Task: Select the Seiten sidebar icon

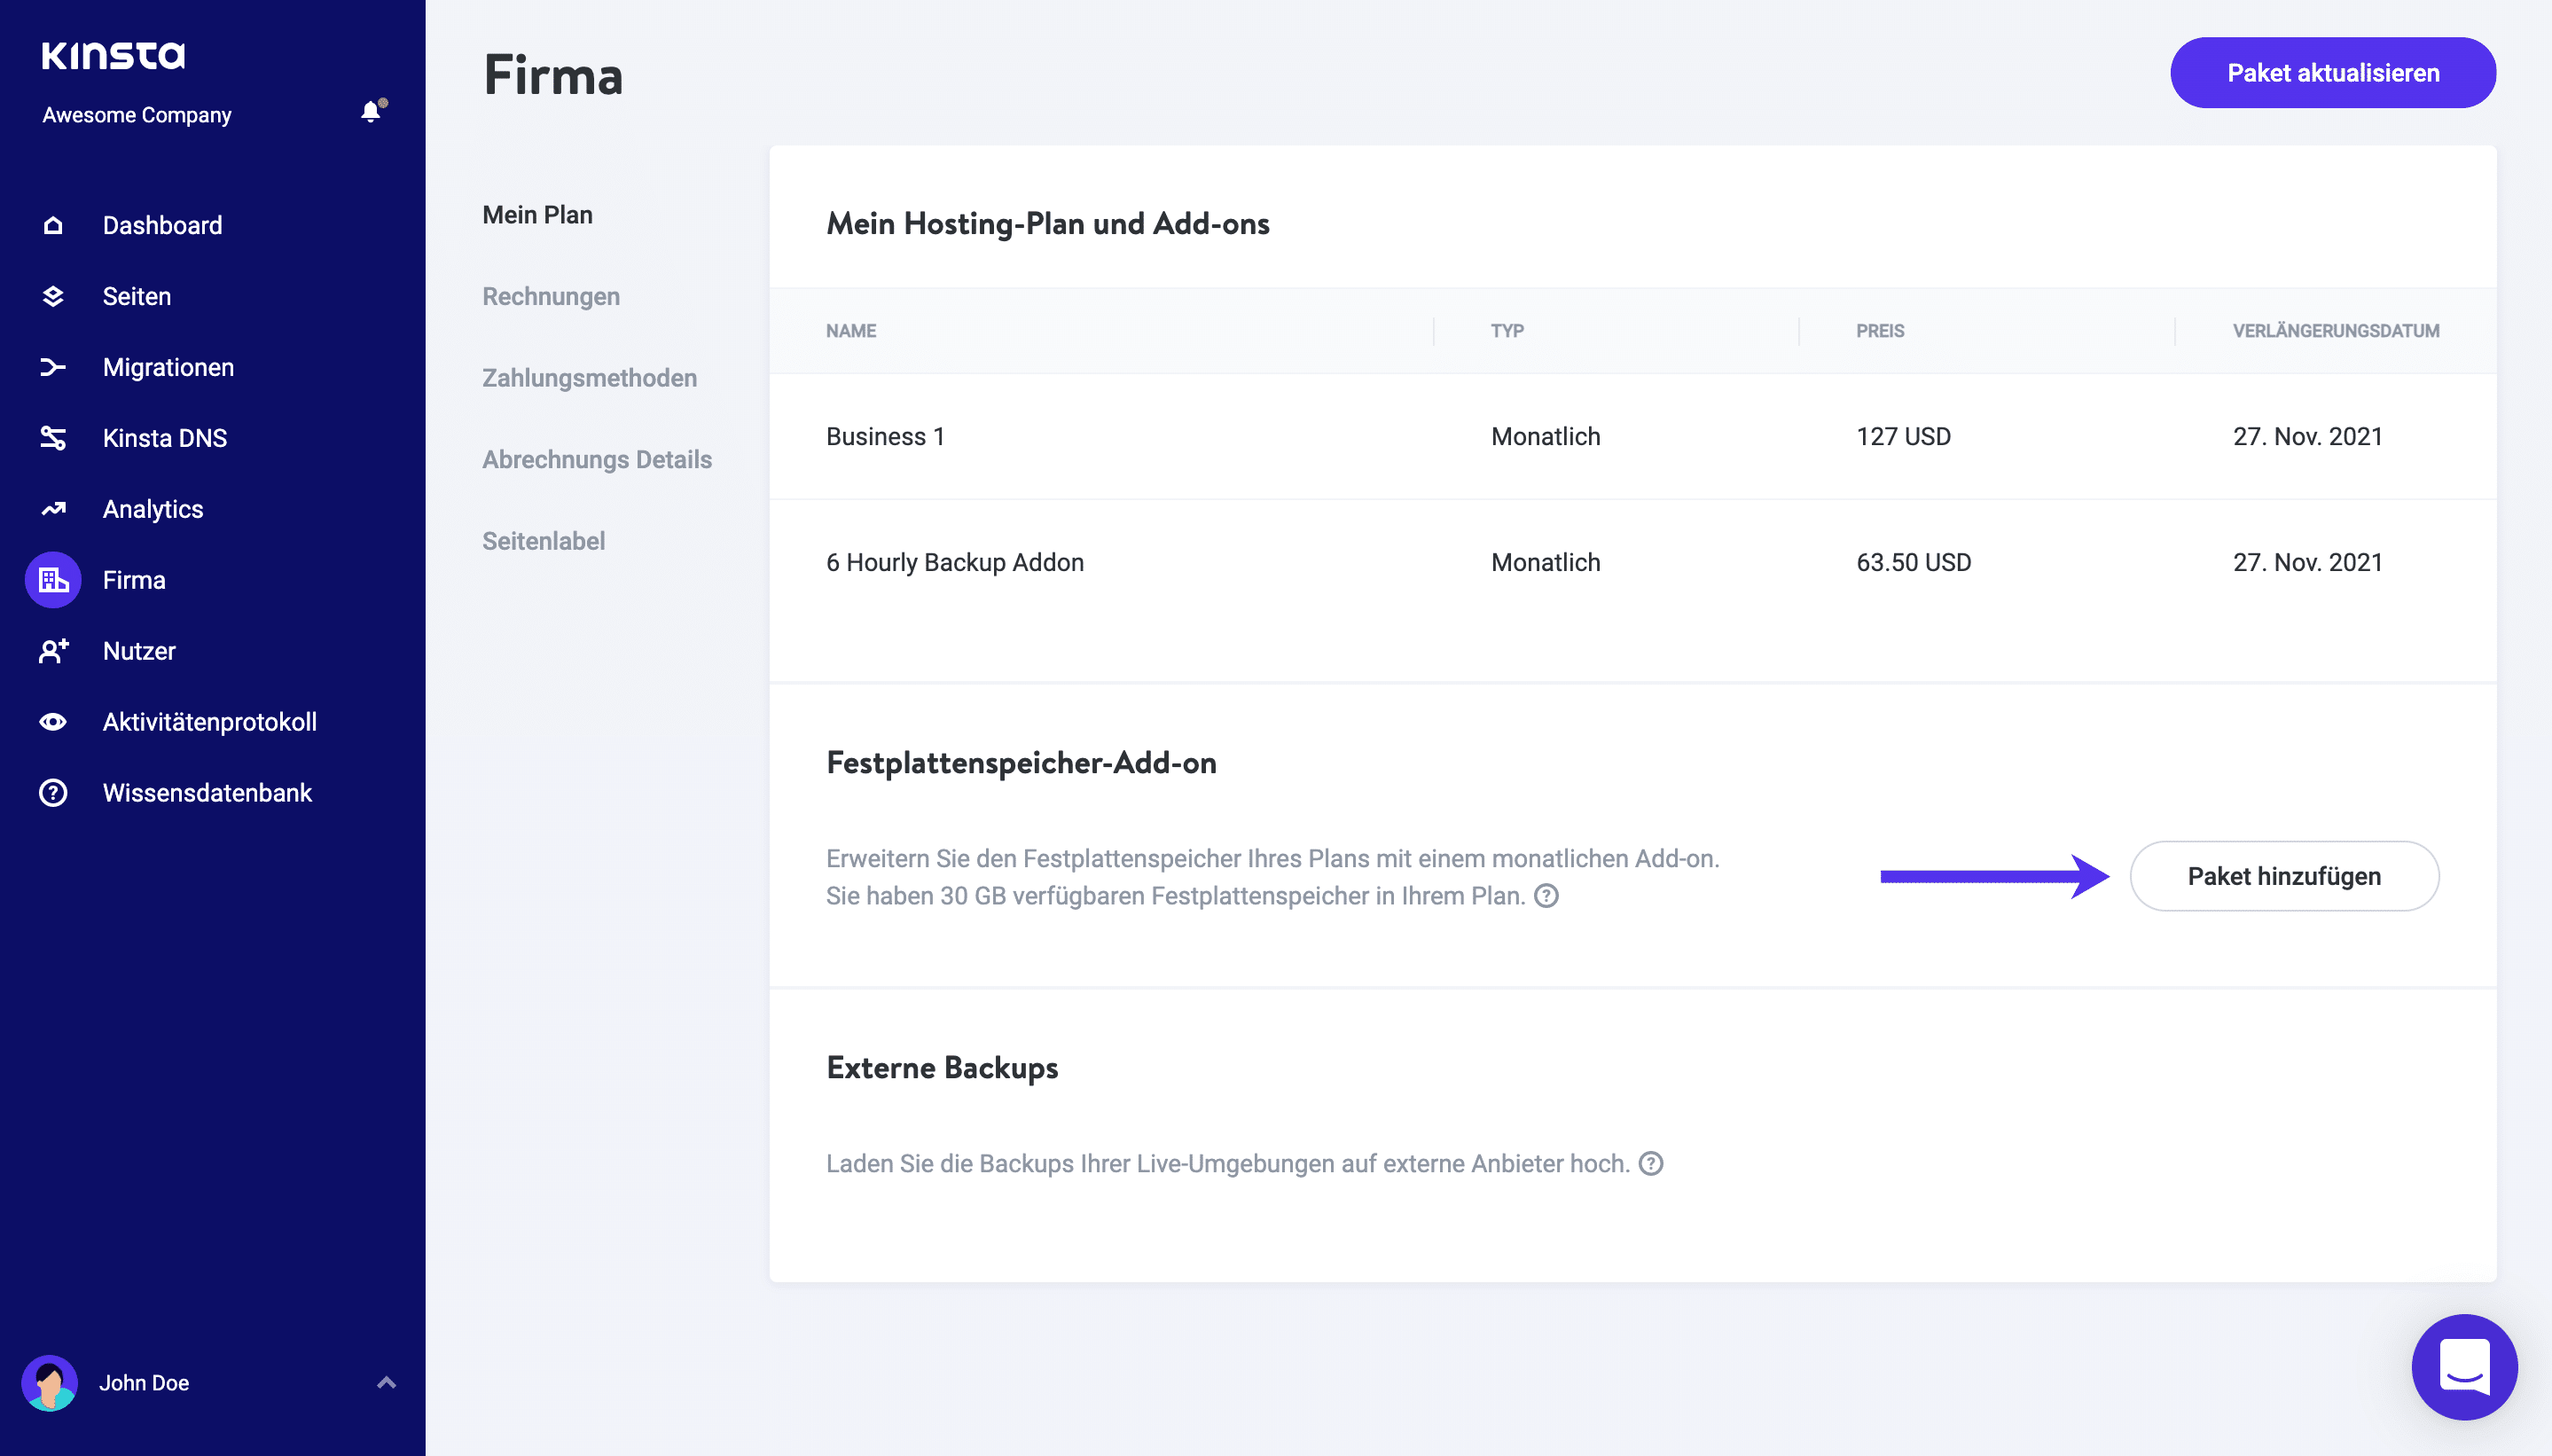Action: (53, 295)
